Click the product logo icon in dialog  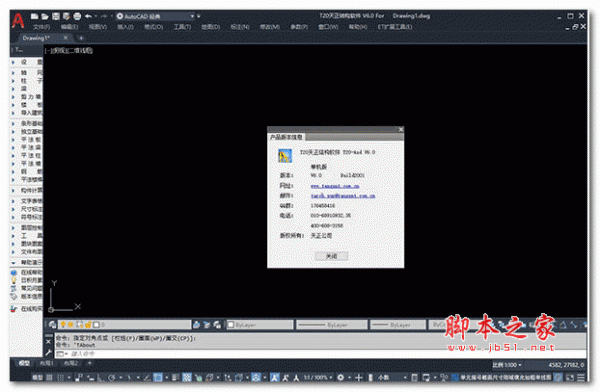[285, 156]
